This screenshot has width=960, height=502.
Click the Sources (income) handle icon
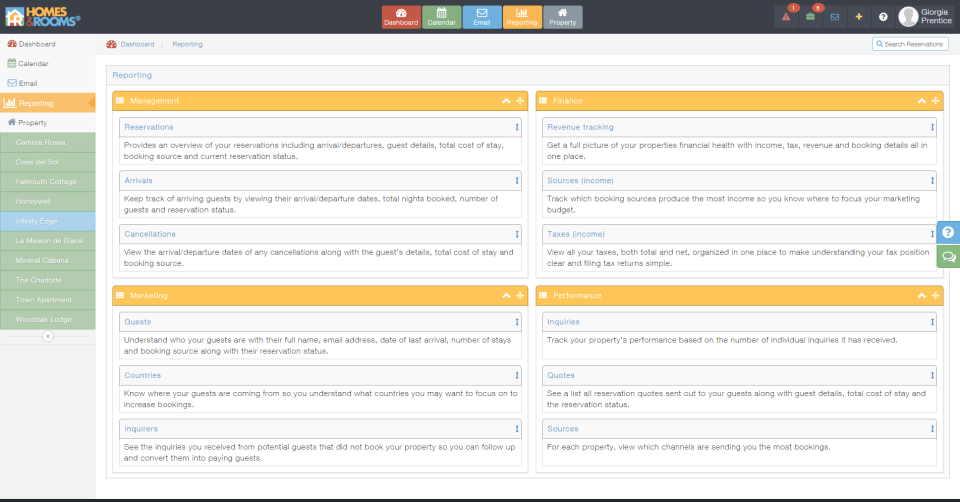(932, 181)
